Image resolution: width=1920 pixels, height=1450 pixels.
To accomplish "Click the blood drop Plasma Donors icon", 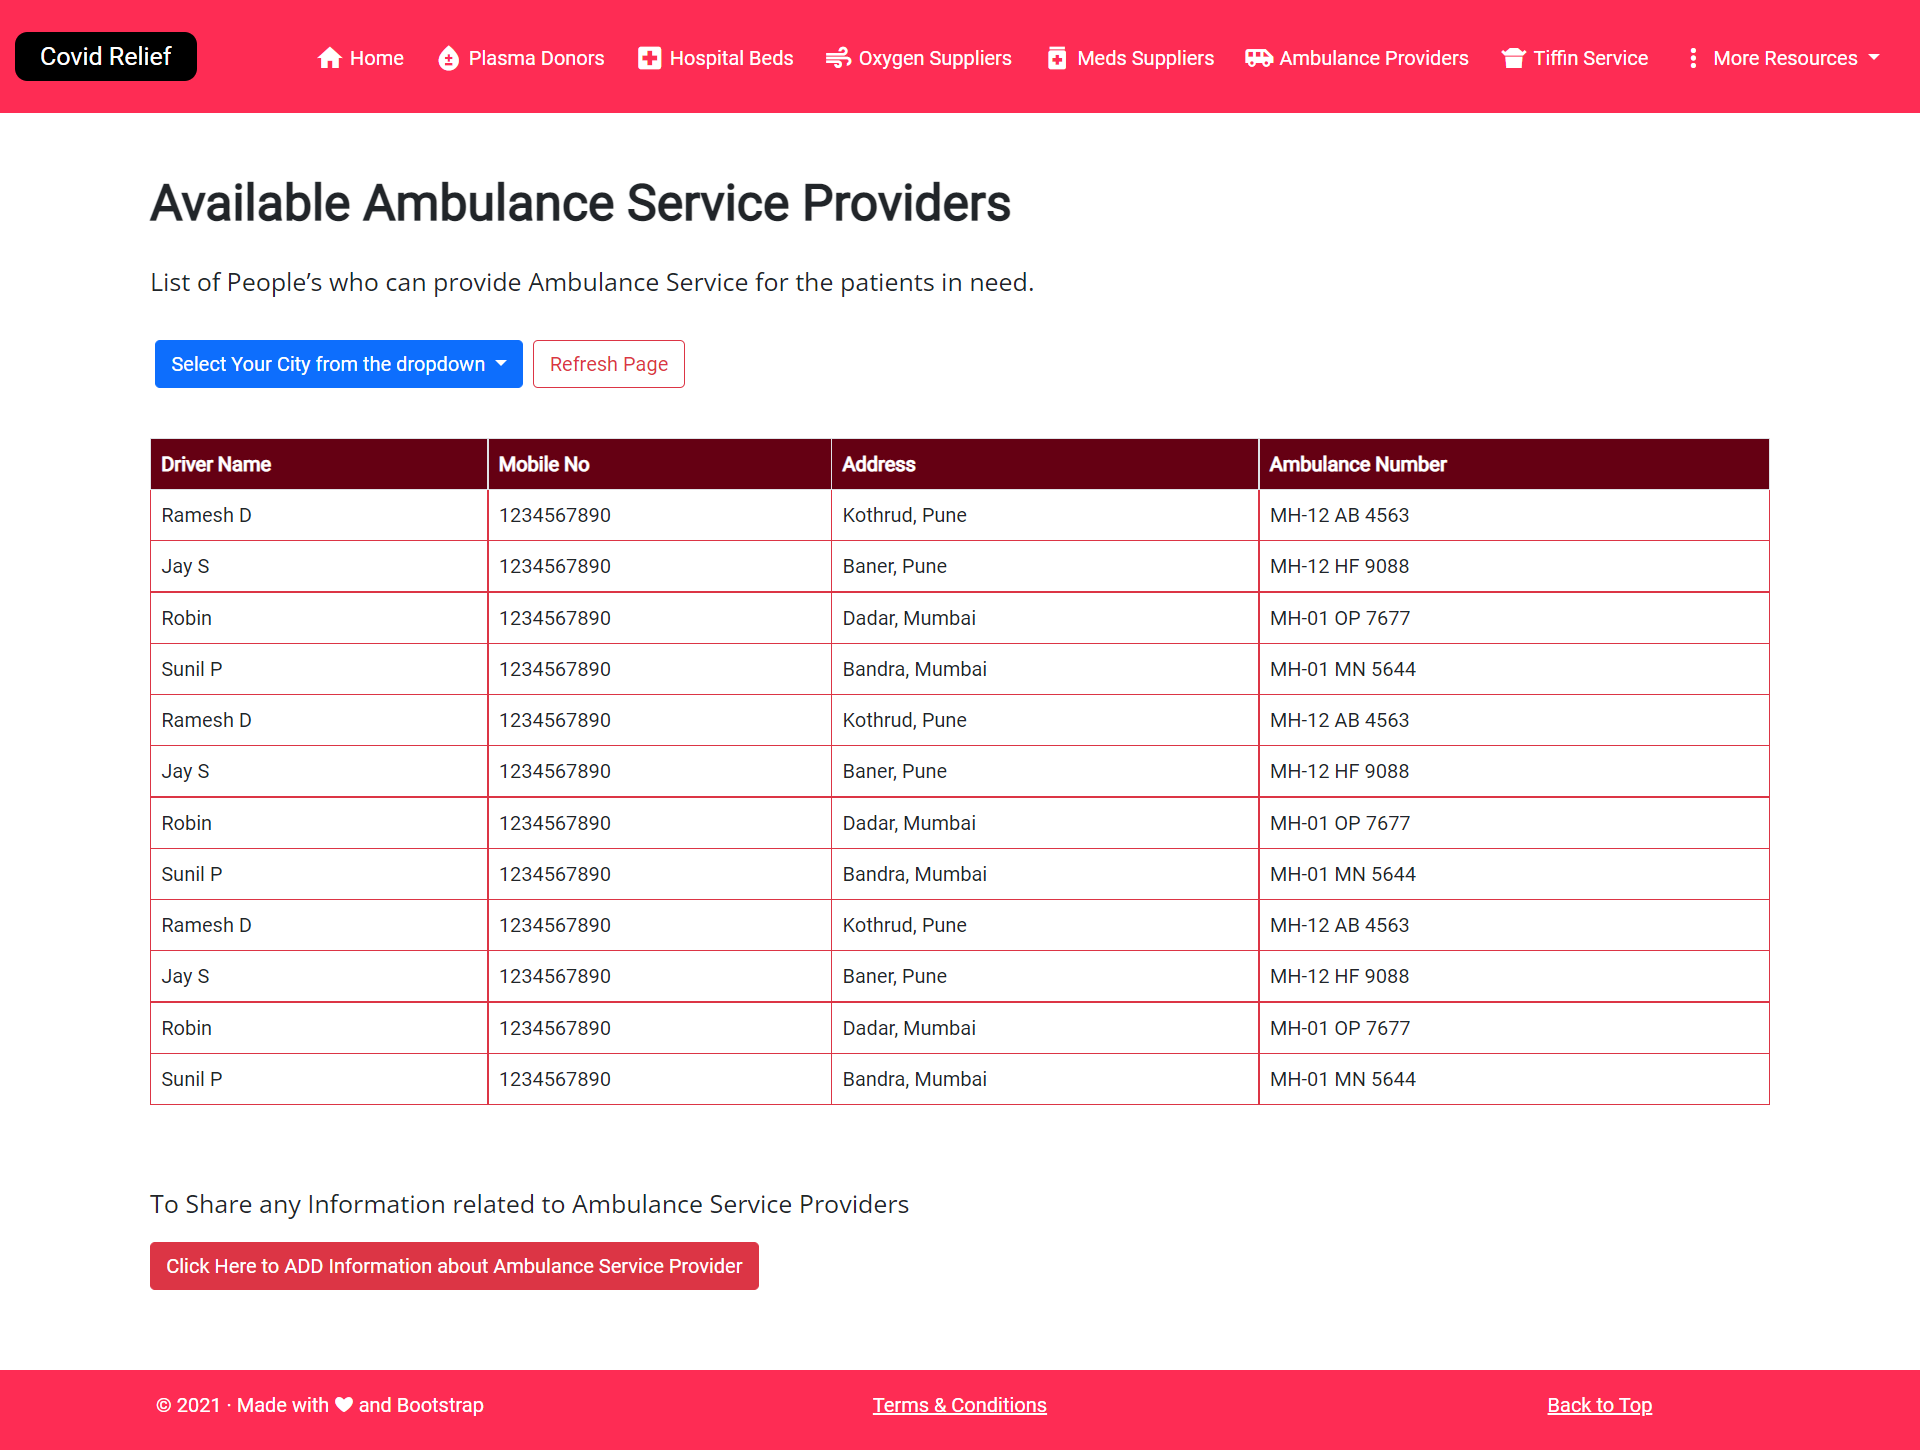I will coord(448,58).
